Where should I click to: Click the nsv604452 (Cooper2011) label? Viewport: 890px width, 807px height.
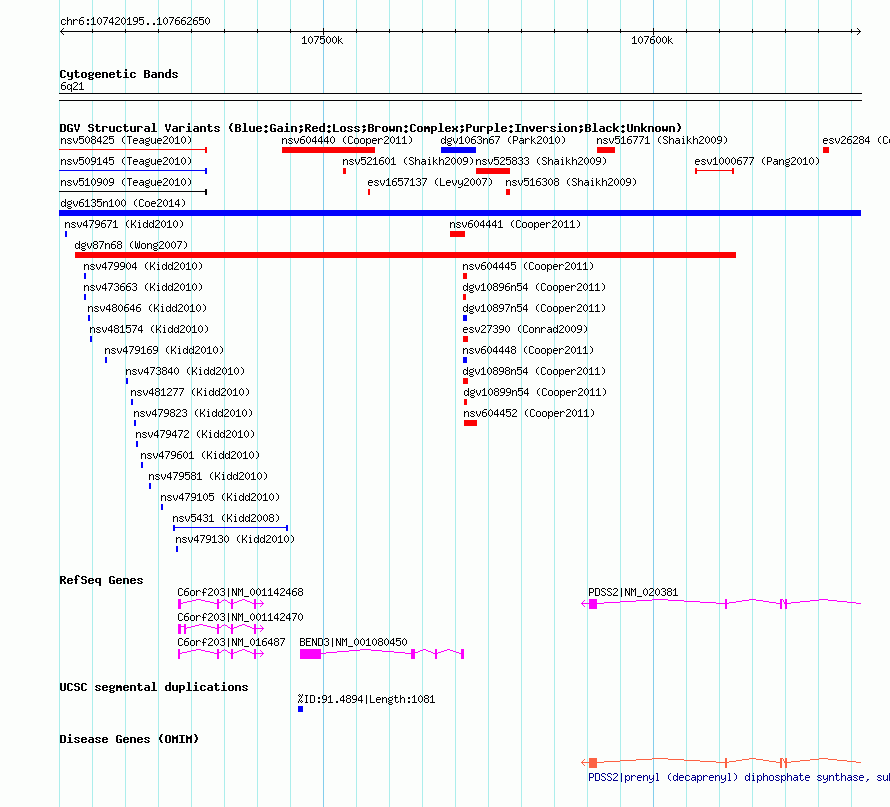tap(529, 413)
